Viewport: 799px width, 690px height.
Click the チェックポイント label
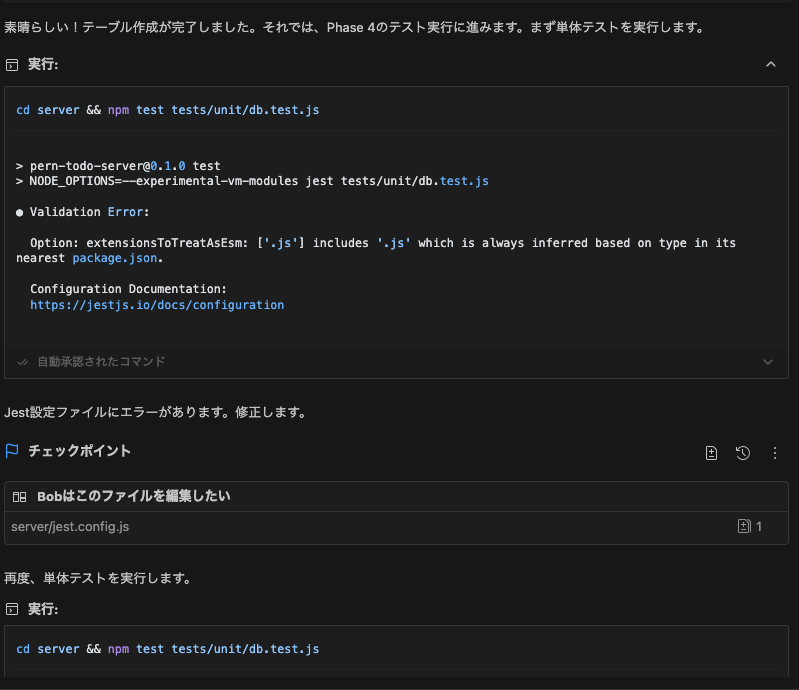pyautogui.click(x=79, y=450)
